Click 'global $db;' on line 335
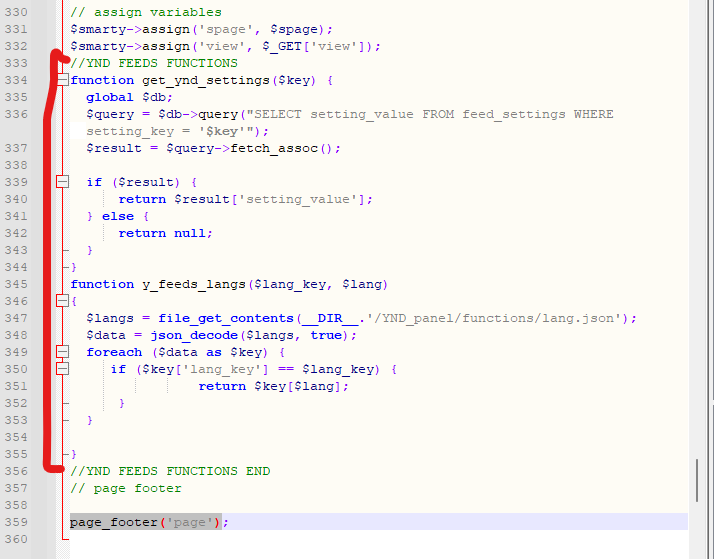714x559 pixels. point(130,97)
